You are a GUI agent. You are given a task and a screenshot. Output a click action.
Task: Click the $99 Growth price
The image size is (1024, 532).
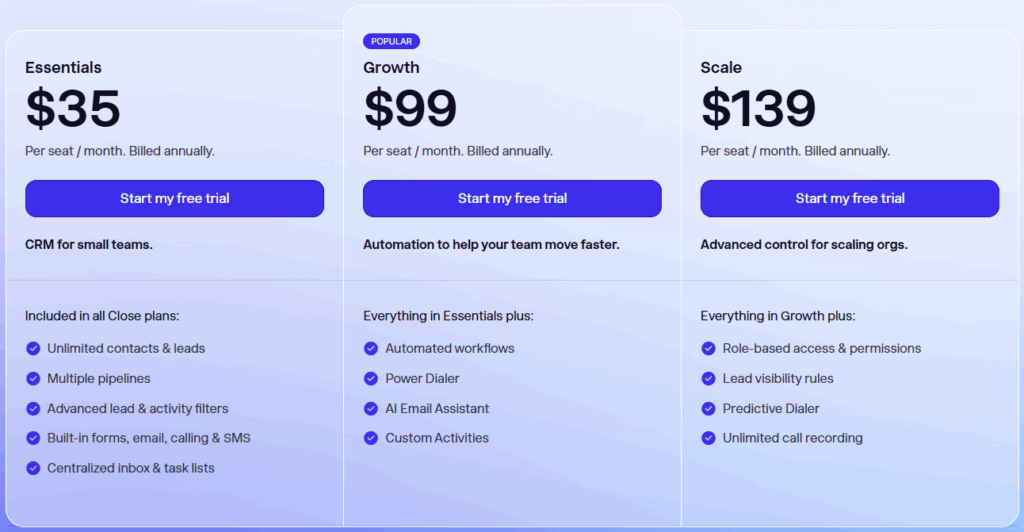pyautogui.click(x=410, y=108)
